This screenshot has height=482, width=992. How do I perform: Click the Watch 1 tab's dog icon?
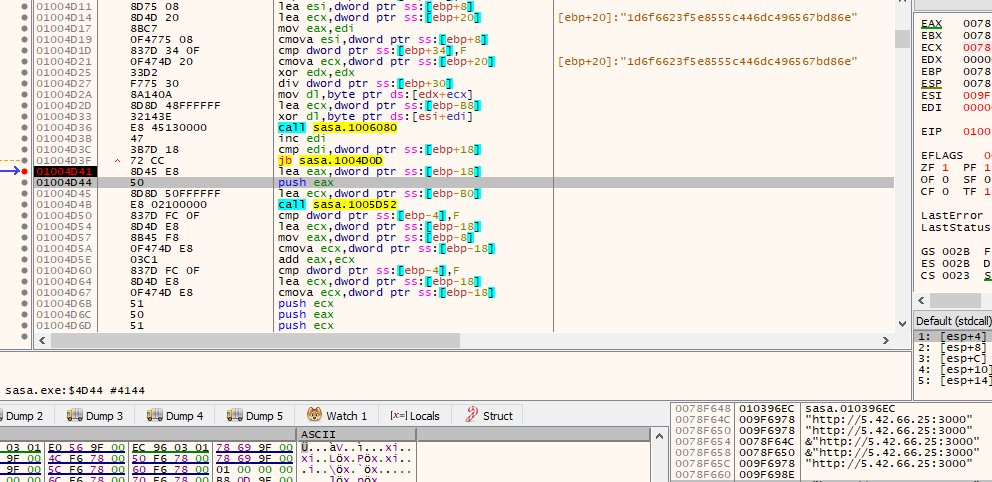coord(314,416)
